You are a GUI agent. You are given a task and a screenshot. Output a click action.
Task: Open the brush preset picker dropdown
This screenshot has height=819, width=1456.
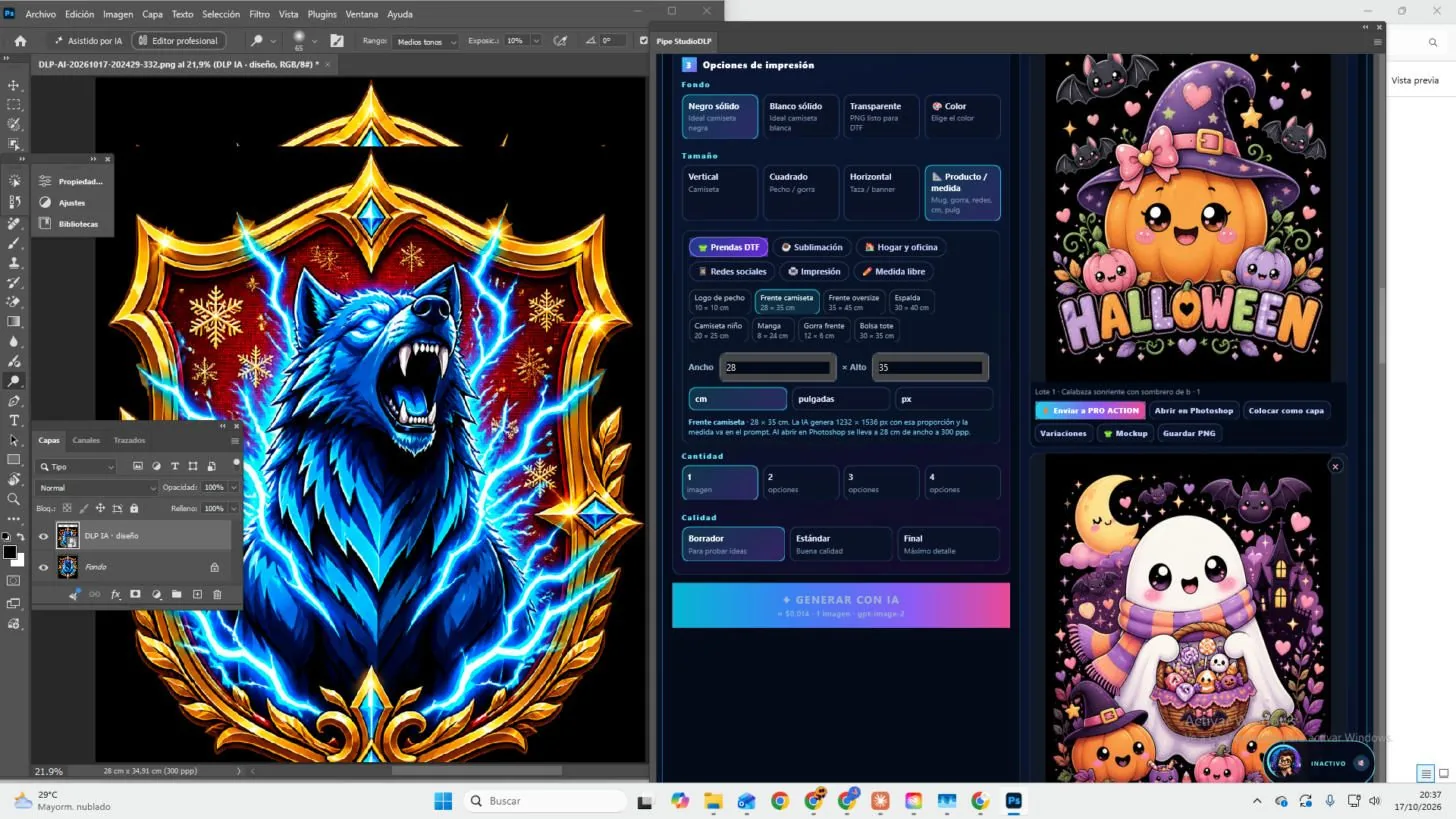coord(314,41)
